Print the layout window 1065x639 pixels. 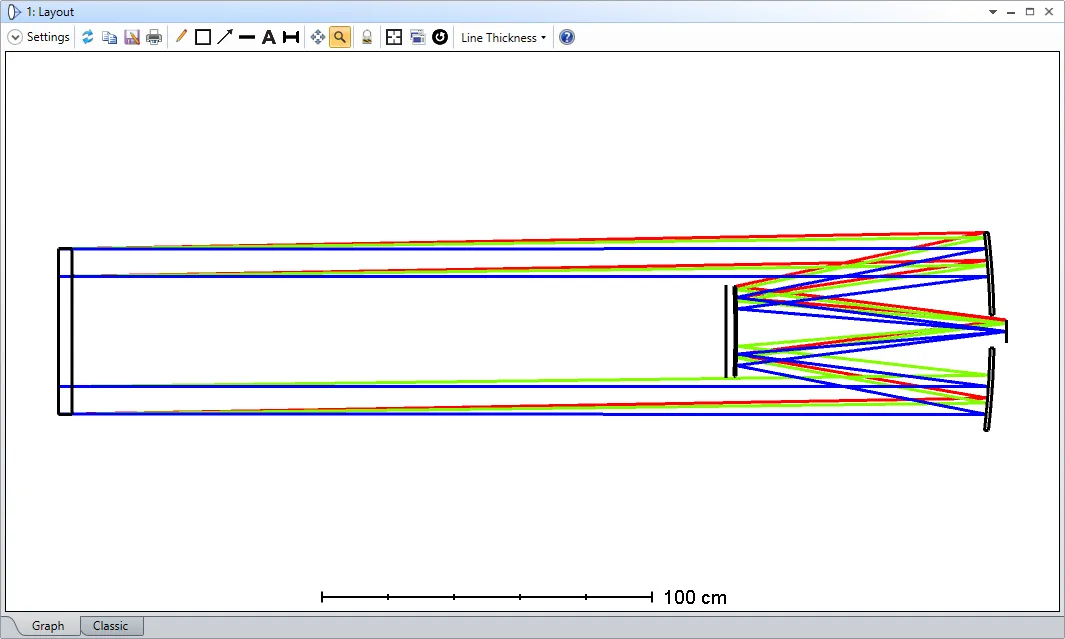(154, 37)
